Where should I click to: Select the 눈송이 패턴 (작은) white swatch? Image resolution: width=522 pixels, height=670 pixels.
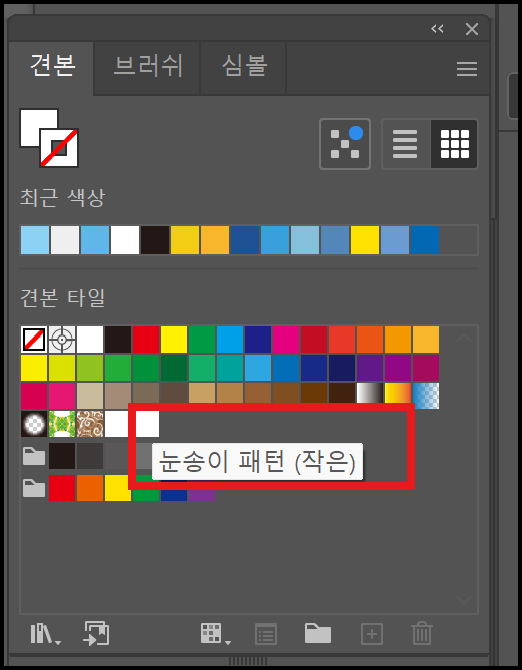click(147, 424)
